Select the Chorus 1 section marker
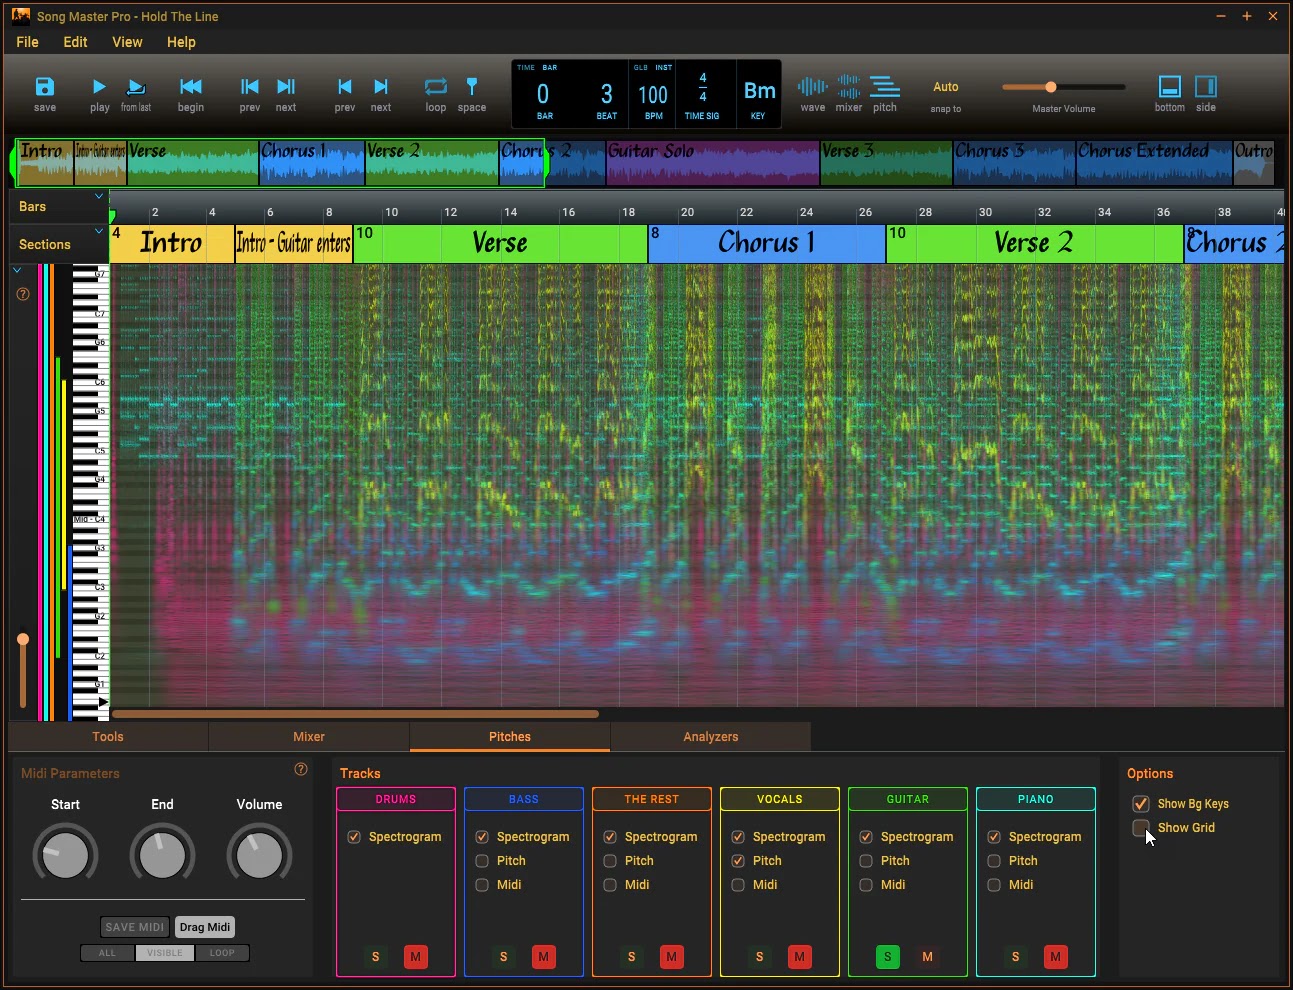Image resolution: width=1293 pixels, height=990 pixels. [x=763, y=243]
